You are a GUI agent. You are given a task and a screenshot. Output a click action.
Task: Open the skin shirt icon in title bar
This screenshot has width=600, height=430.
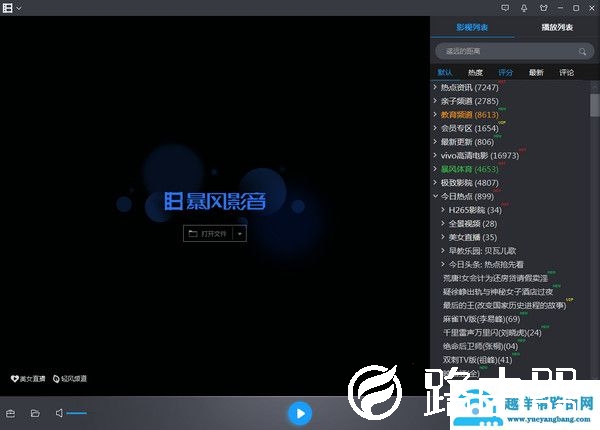(x=543, y=8)
